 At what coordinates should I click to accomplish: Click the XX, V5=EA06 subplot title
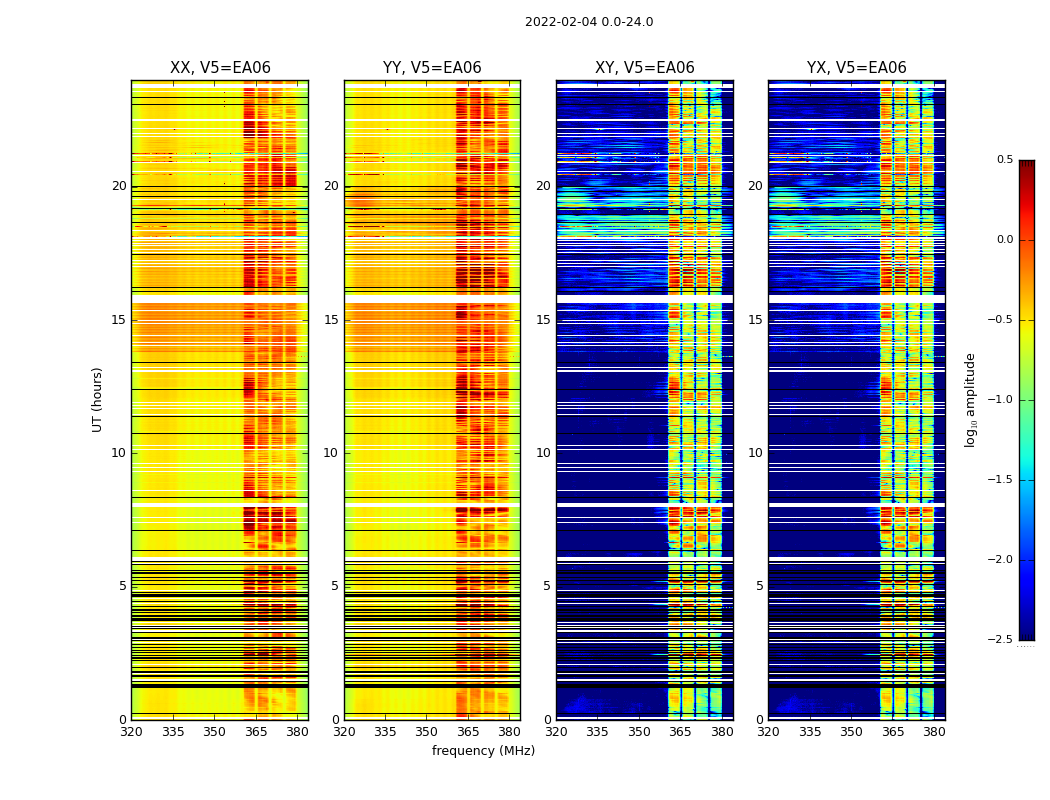point(220,68)
